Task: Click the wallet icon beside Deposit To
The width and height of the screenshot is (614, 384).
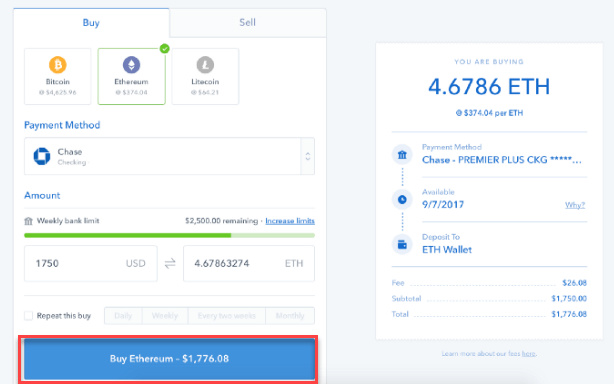Action: point(402,245)
